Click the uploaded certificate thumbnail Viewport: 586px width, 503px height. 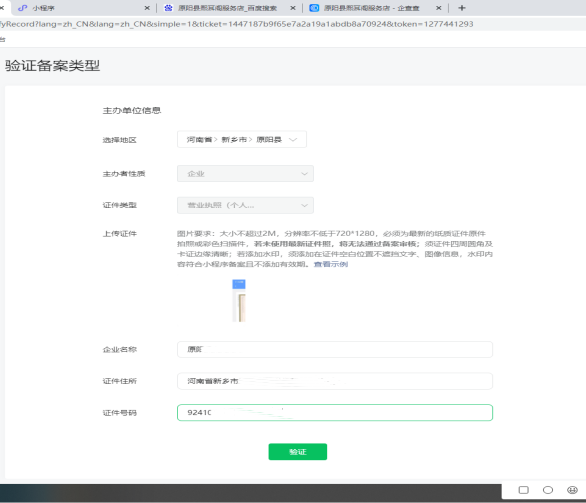(239, 300)
